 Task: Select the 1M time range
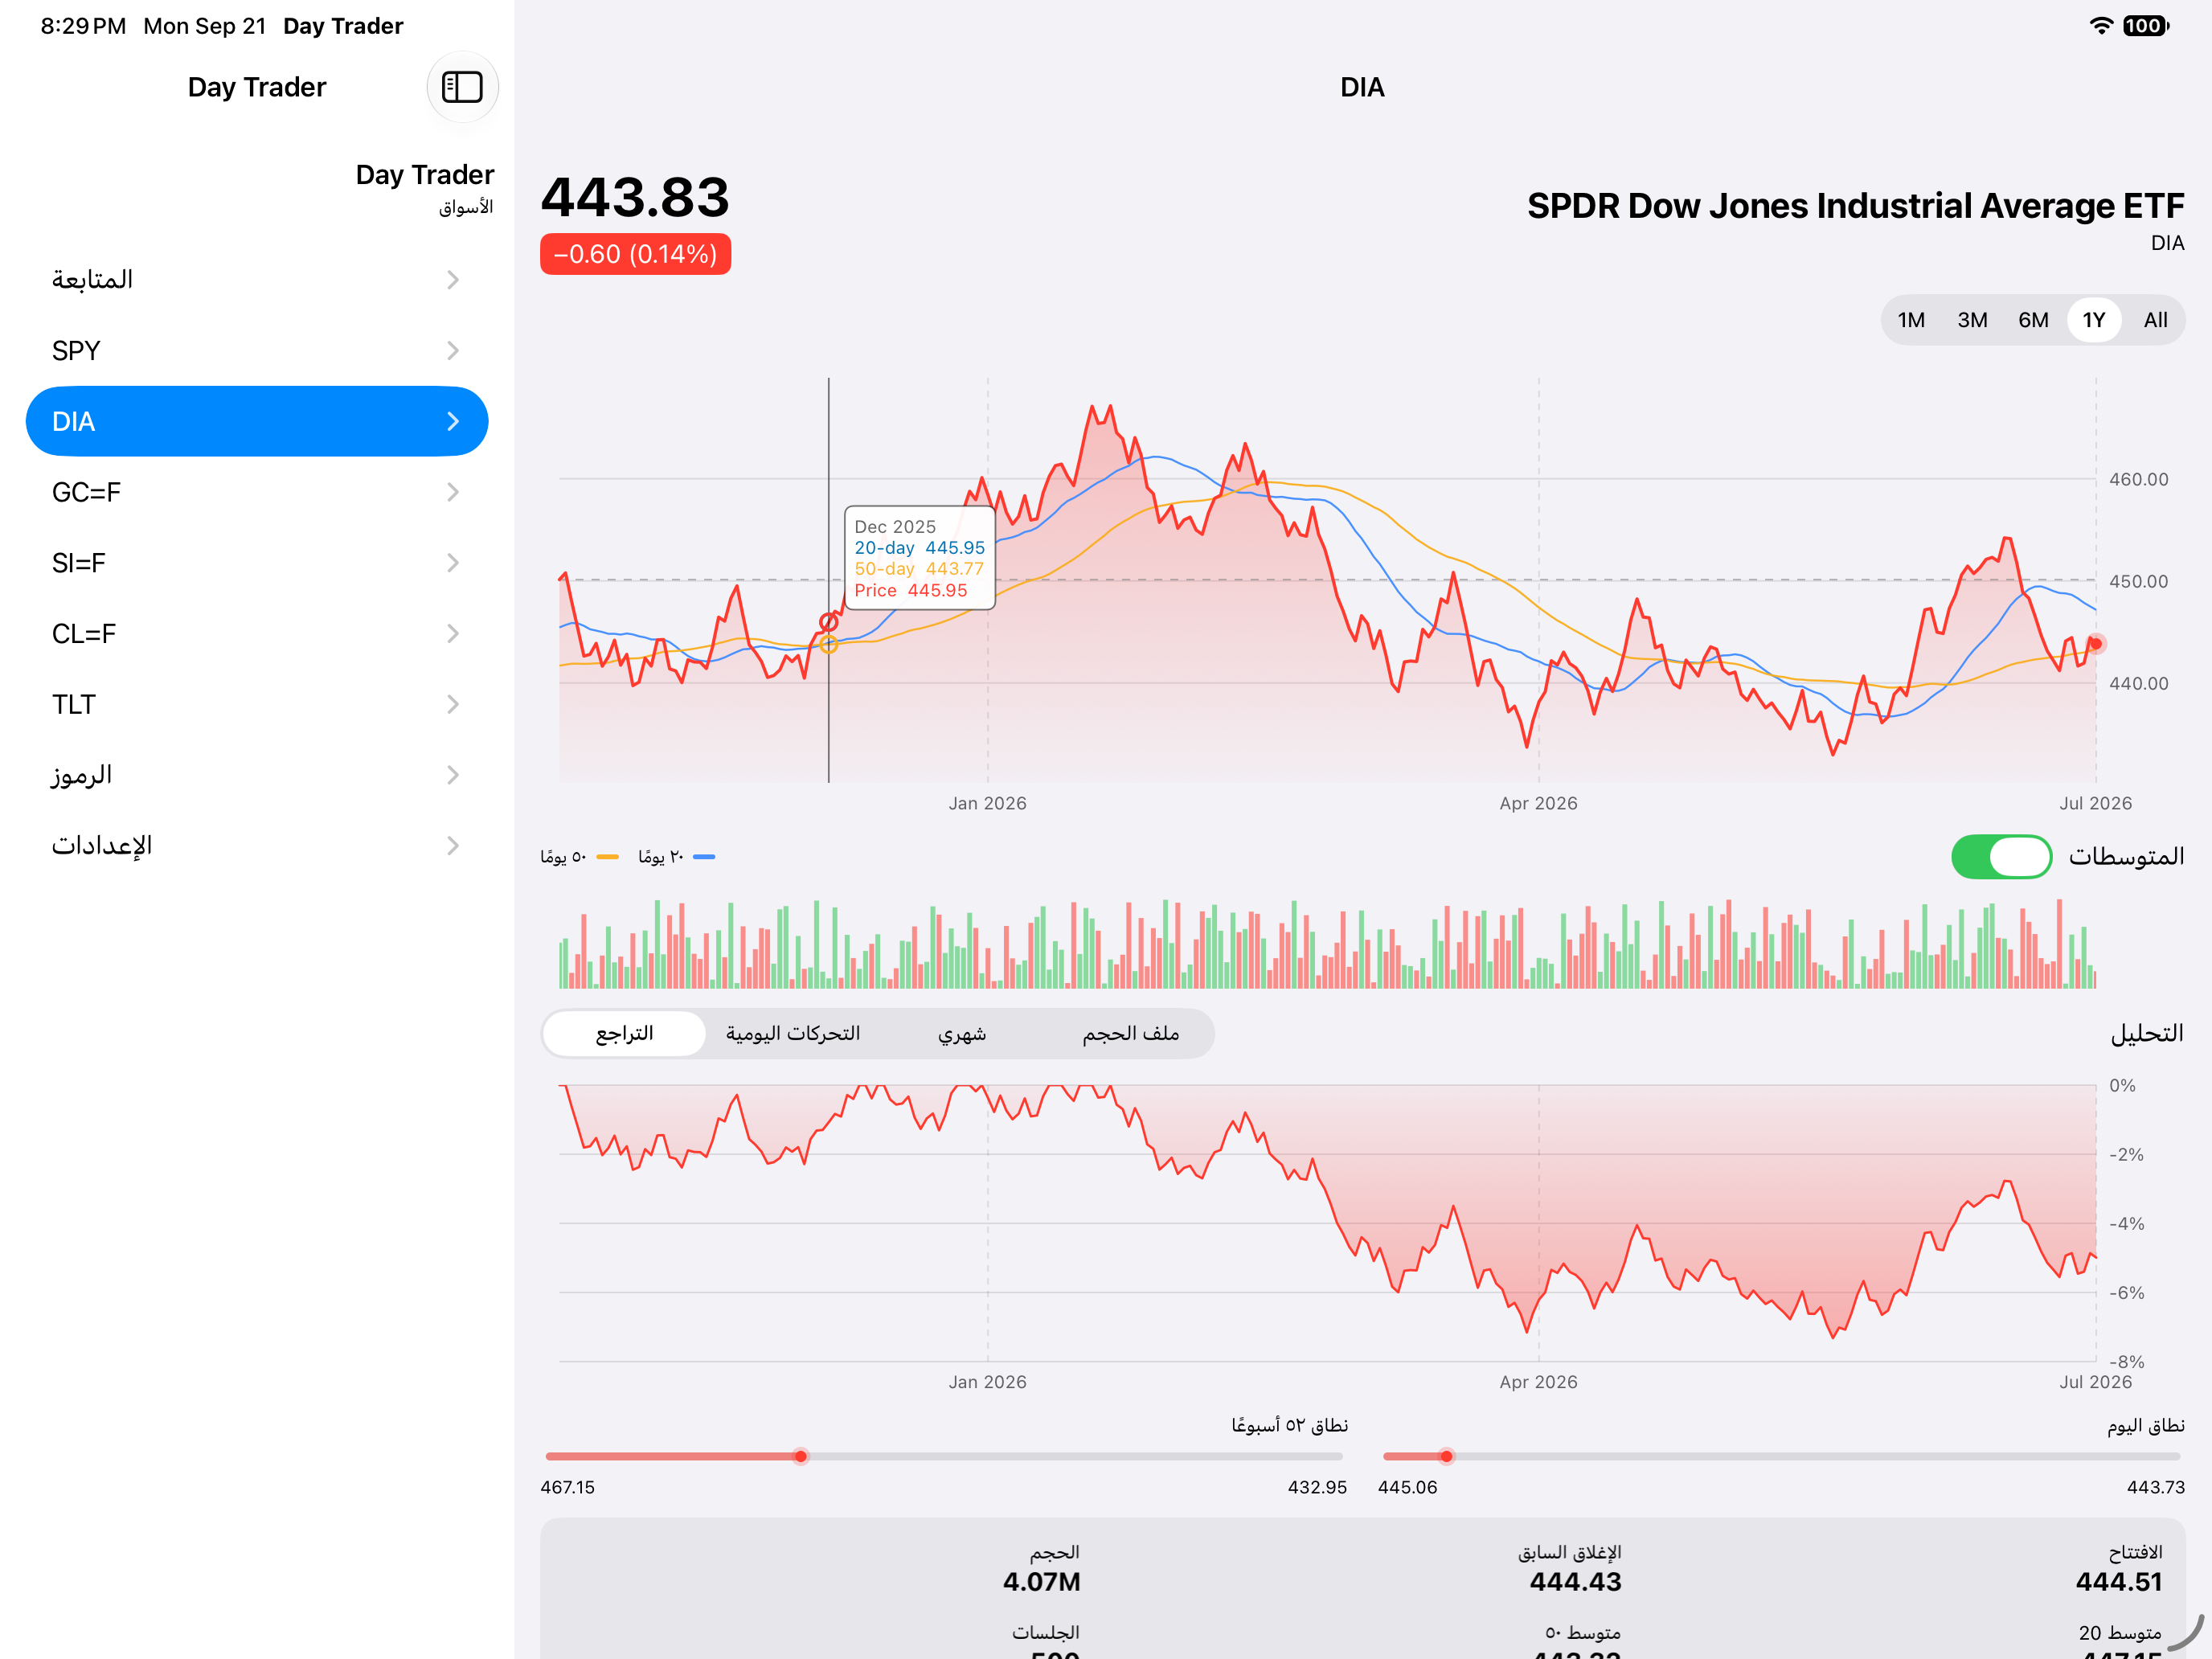pyautogui.click(x=1911, y=320)
